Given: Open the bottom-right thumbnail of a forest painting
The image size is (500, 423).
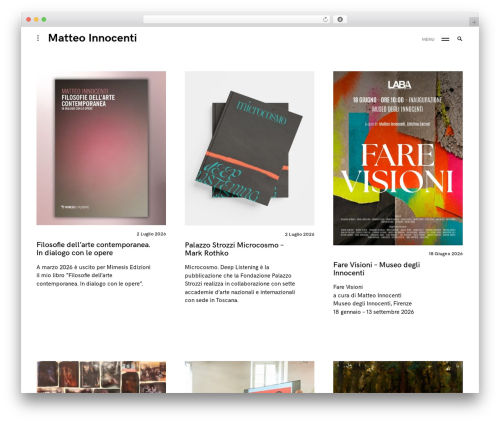Looking at the screenshot, I should click(398, 377).
